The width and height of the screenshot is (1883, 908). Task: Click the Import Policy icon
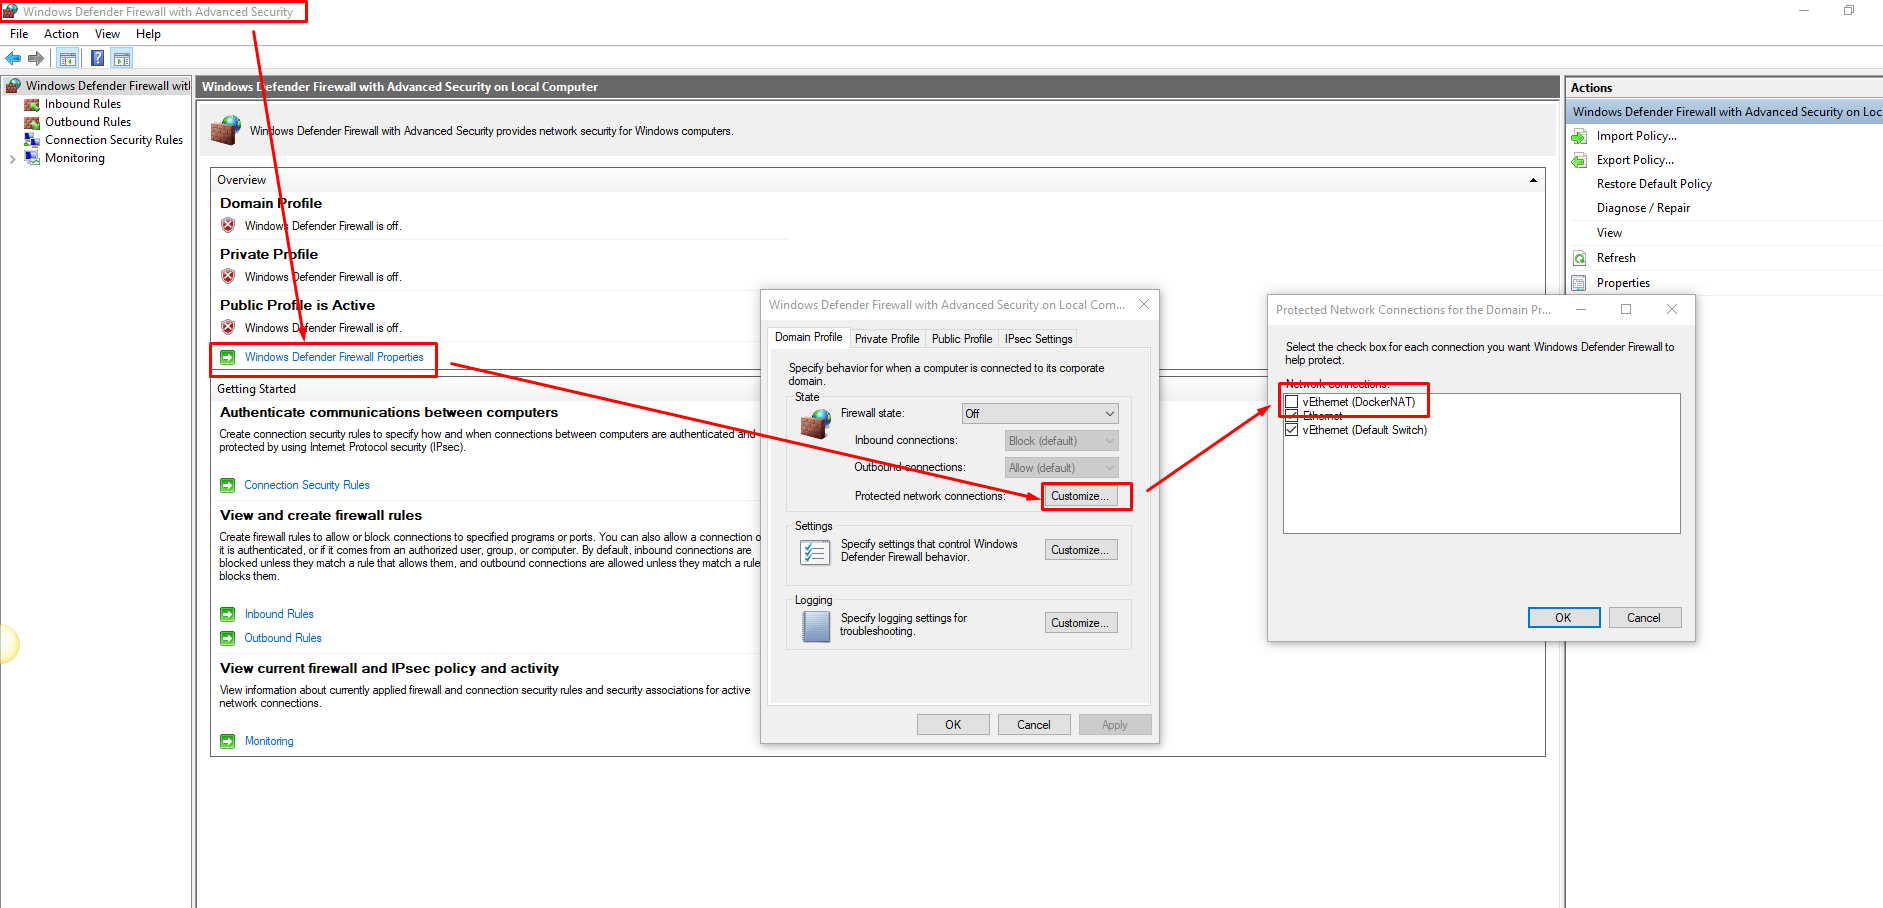1579,136
